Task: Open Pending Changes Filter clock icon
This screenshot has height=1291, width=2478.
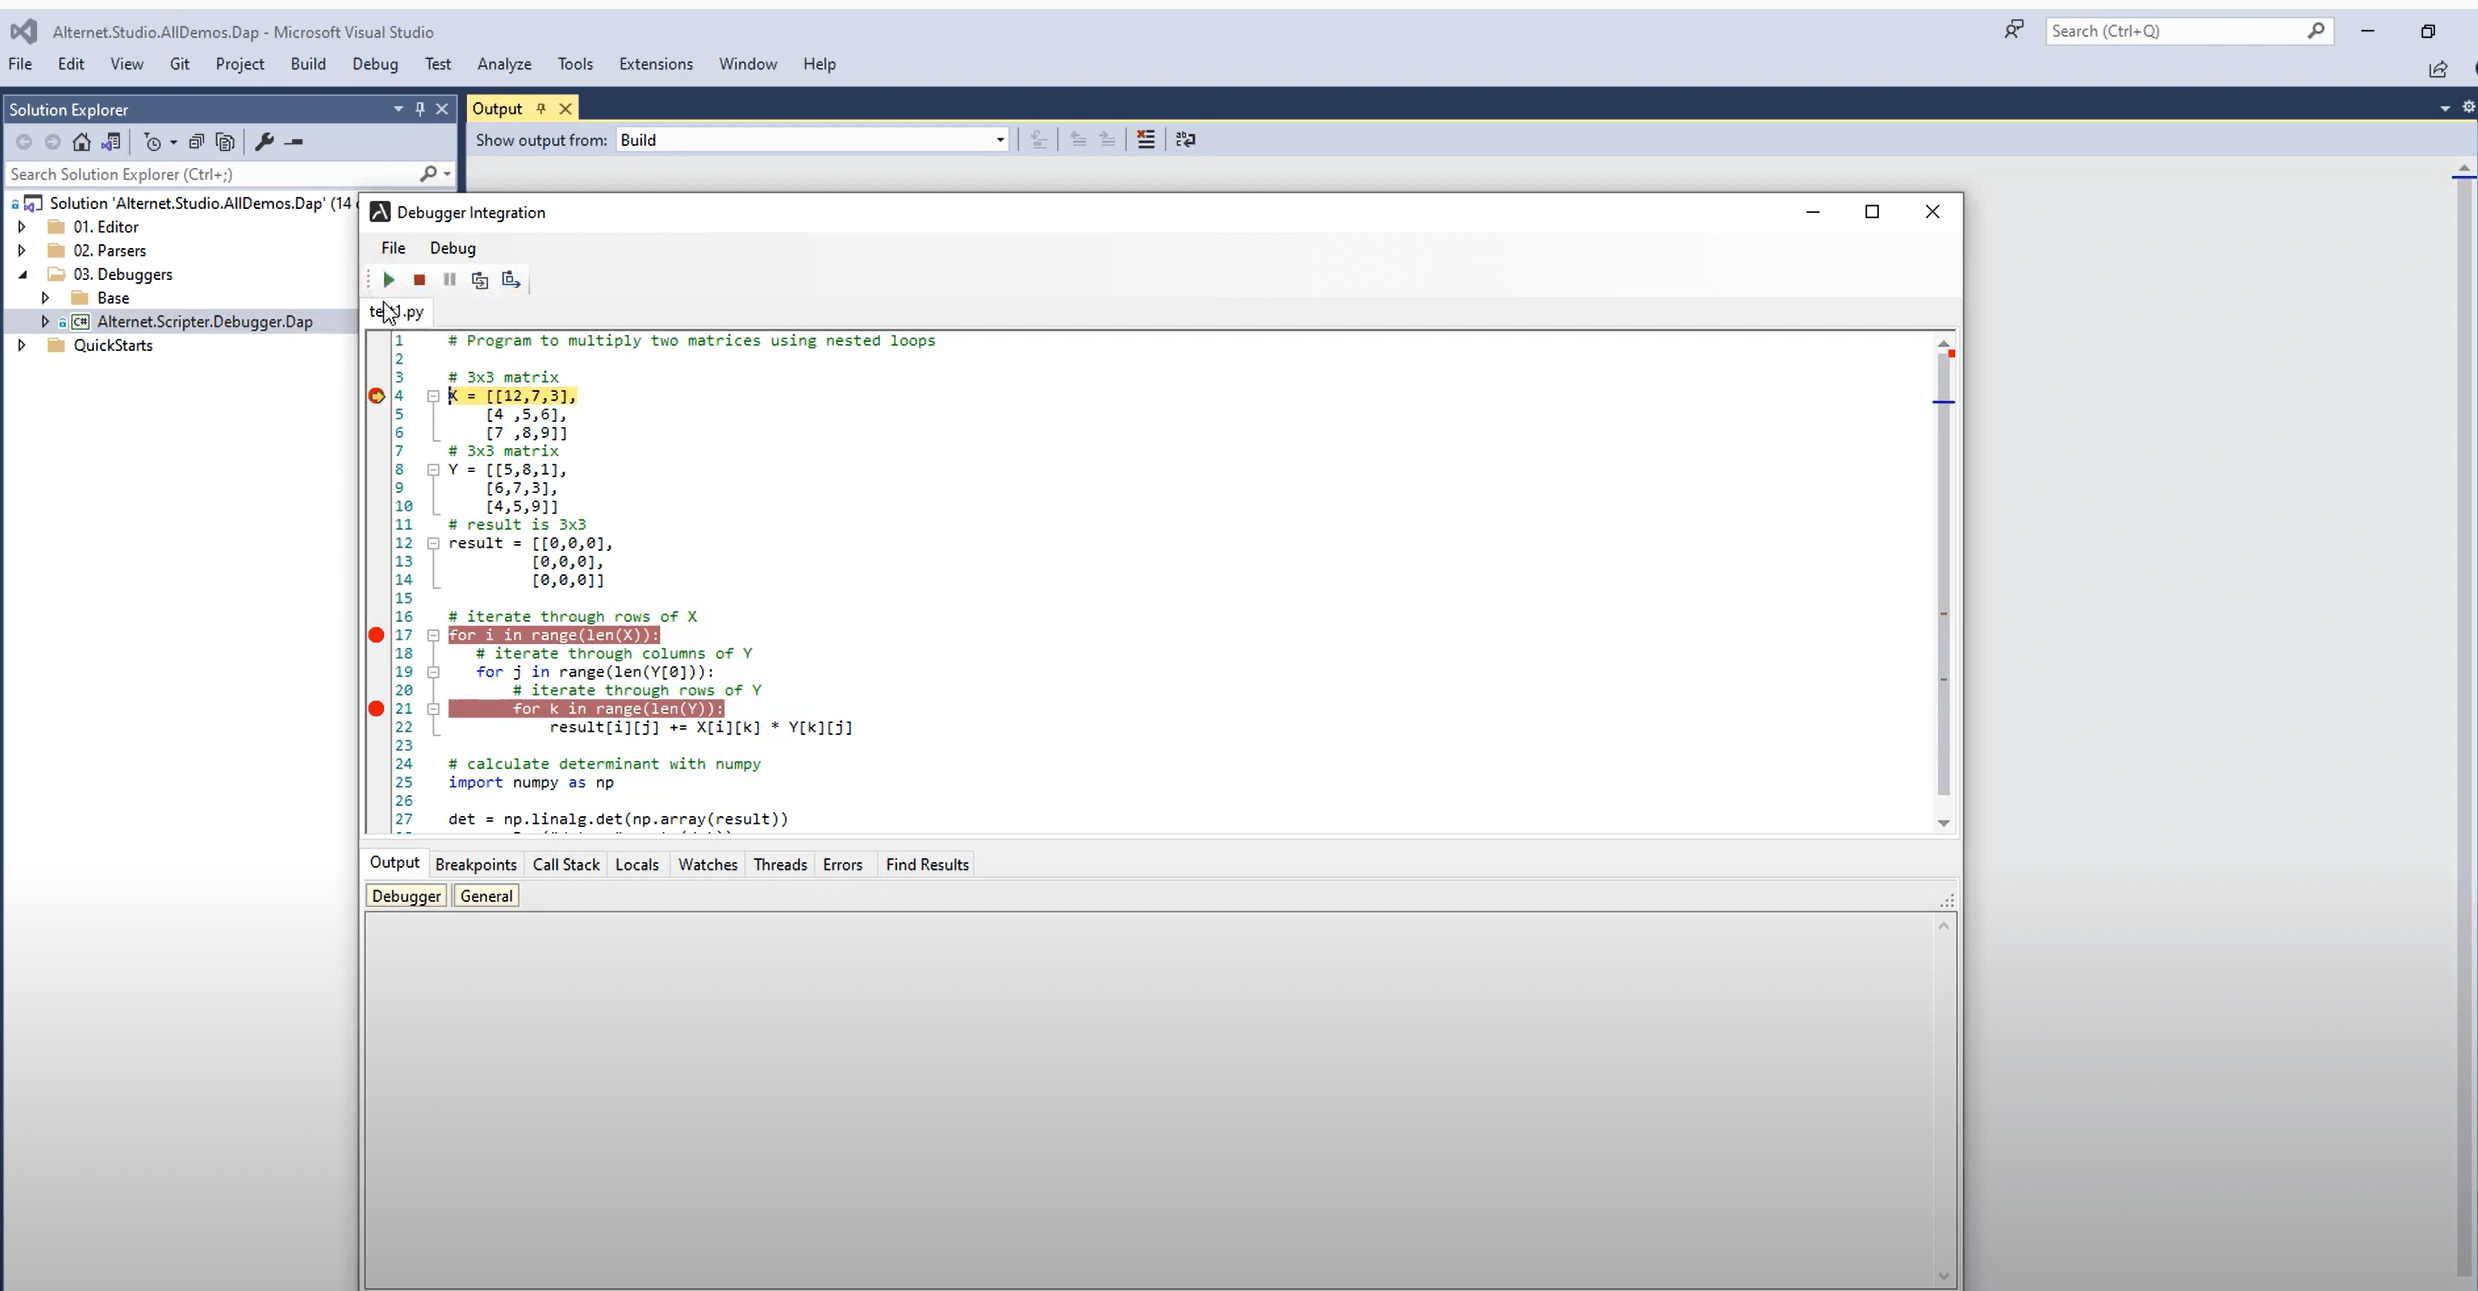Action: [153, 142]
